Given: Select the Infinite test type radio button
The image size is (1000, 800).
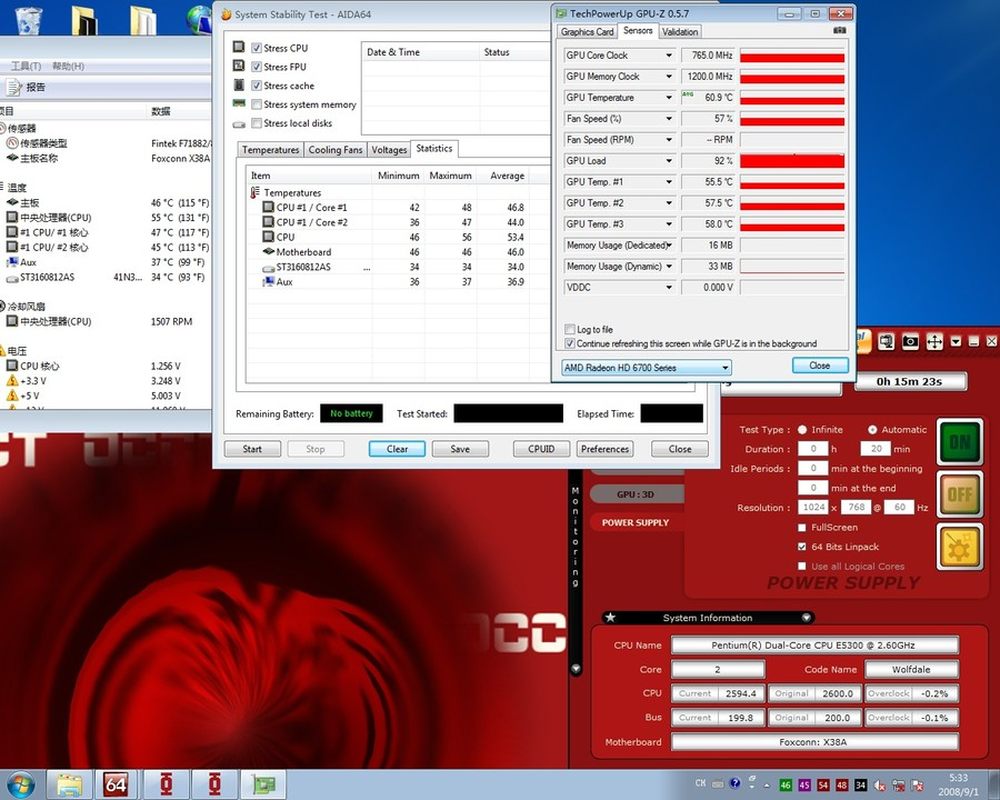Looking at the screenshot, I should [802, 430].
